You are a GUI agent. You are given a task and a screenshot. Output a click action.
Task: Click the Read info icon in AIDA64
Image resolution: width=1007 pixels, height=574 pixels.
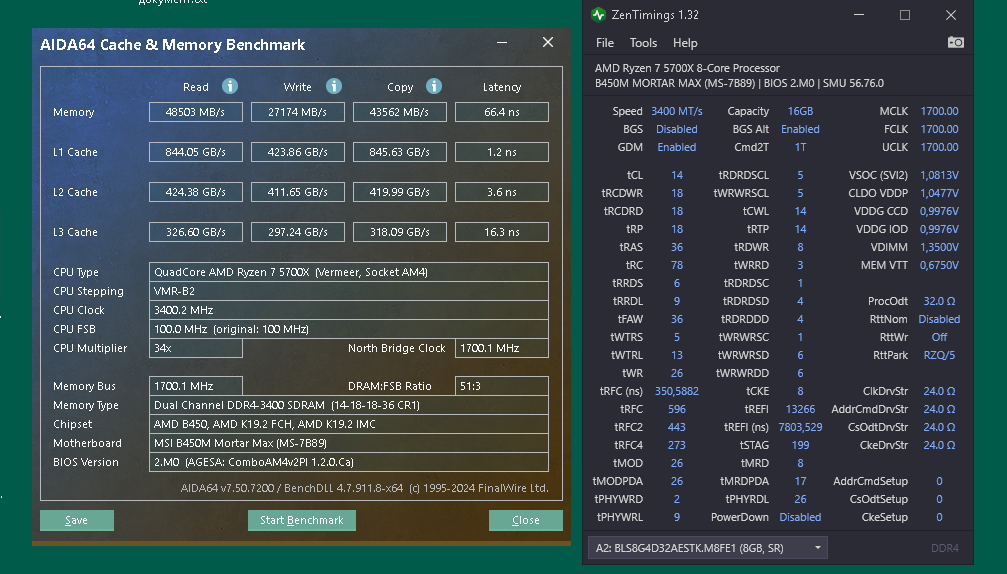(230, 86)
